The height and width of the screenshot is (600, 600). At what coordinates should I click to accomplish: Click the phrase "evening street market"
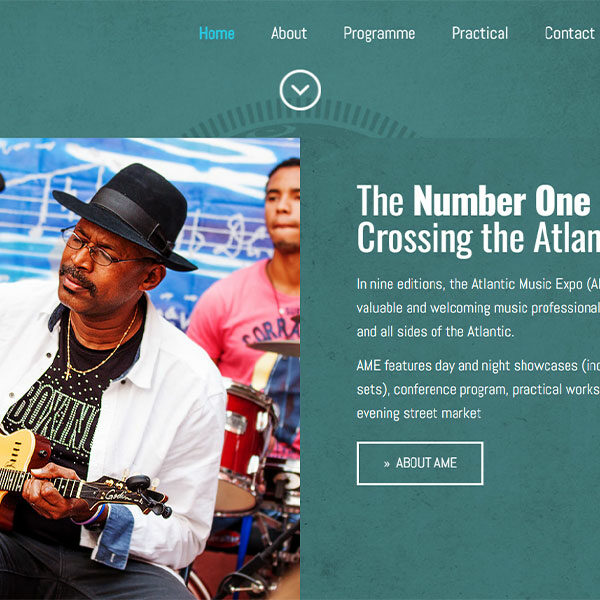[419, 414]
